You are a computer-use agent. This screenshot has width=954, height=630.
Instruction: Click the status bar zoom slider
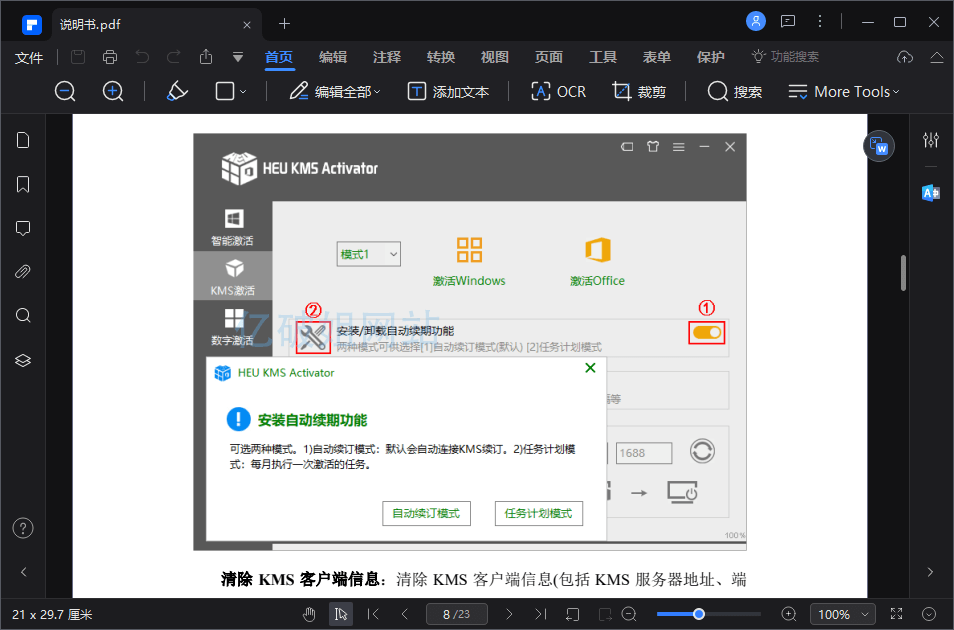click(x=709, y=614)
